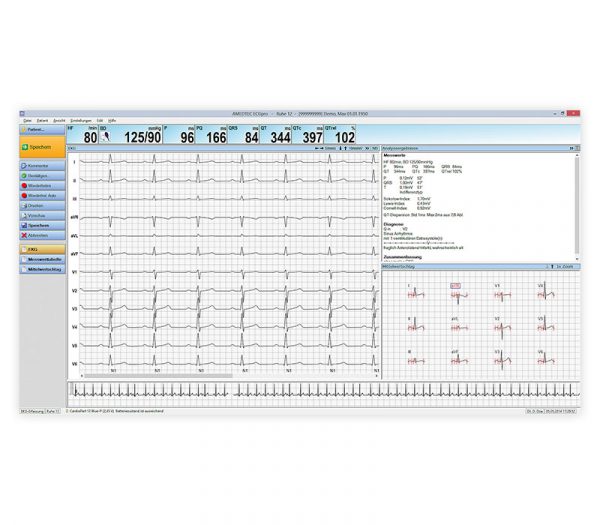The image size is (600, 525).
Task: Increase ECG paper speed with right arrow
Action: [x=322, y=148]
